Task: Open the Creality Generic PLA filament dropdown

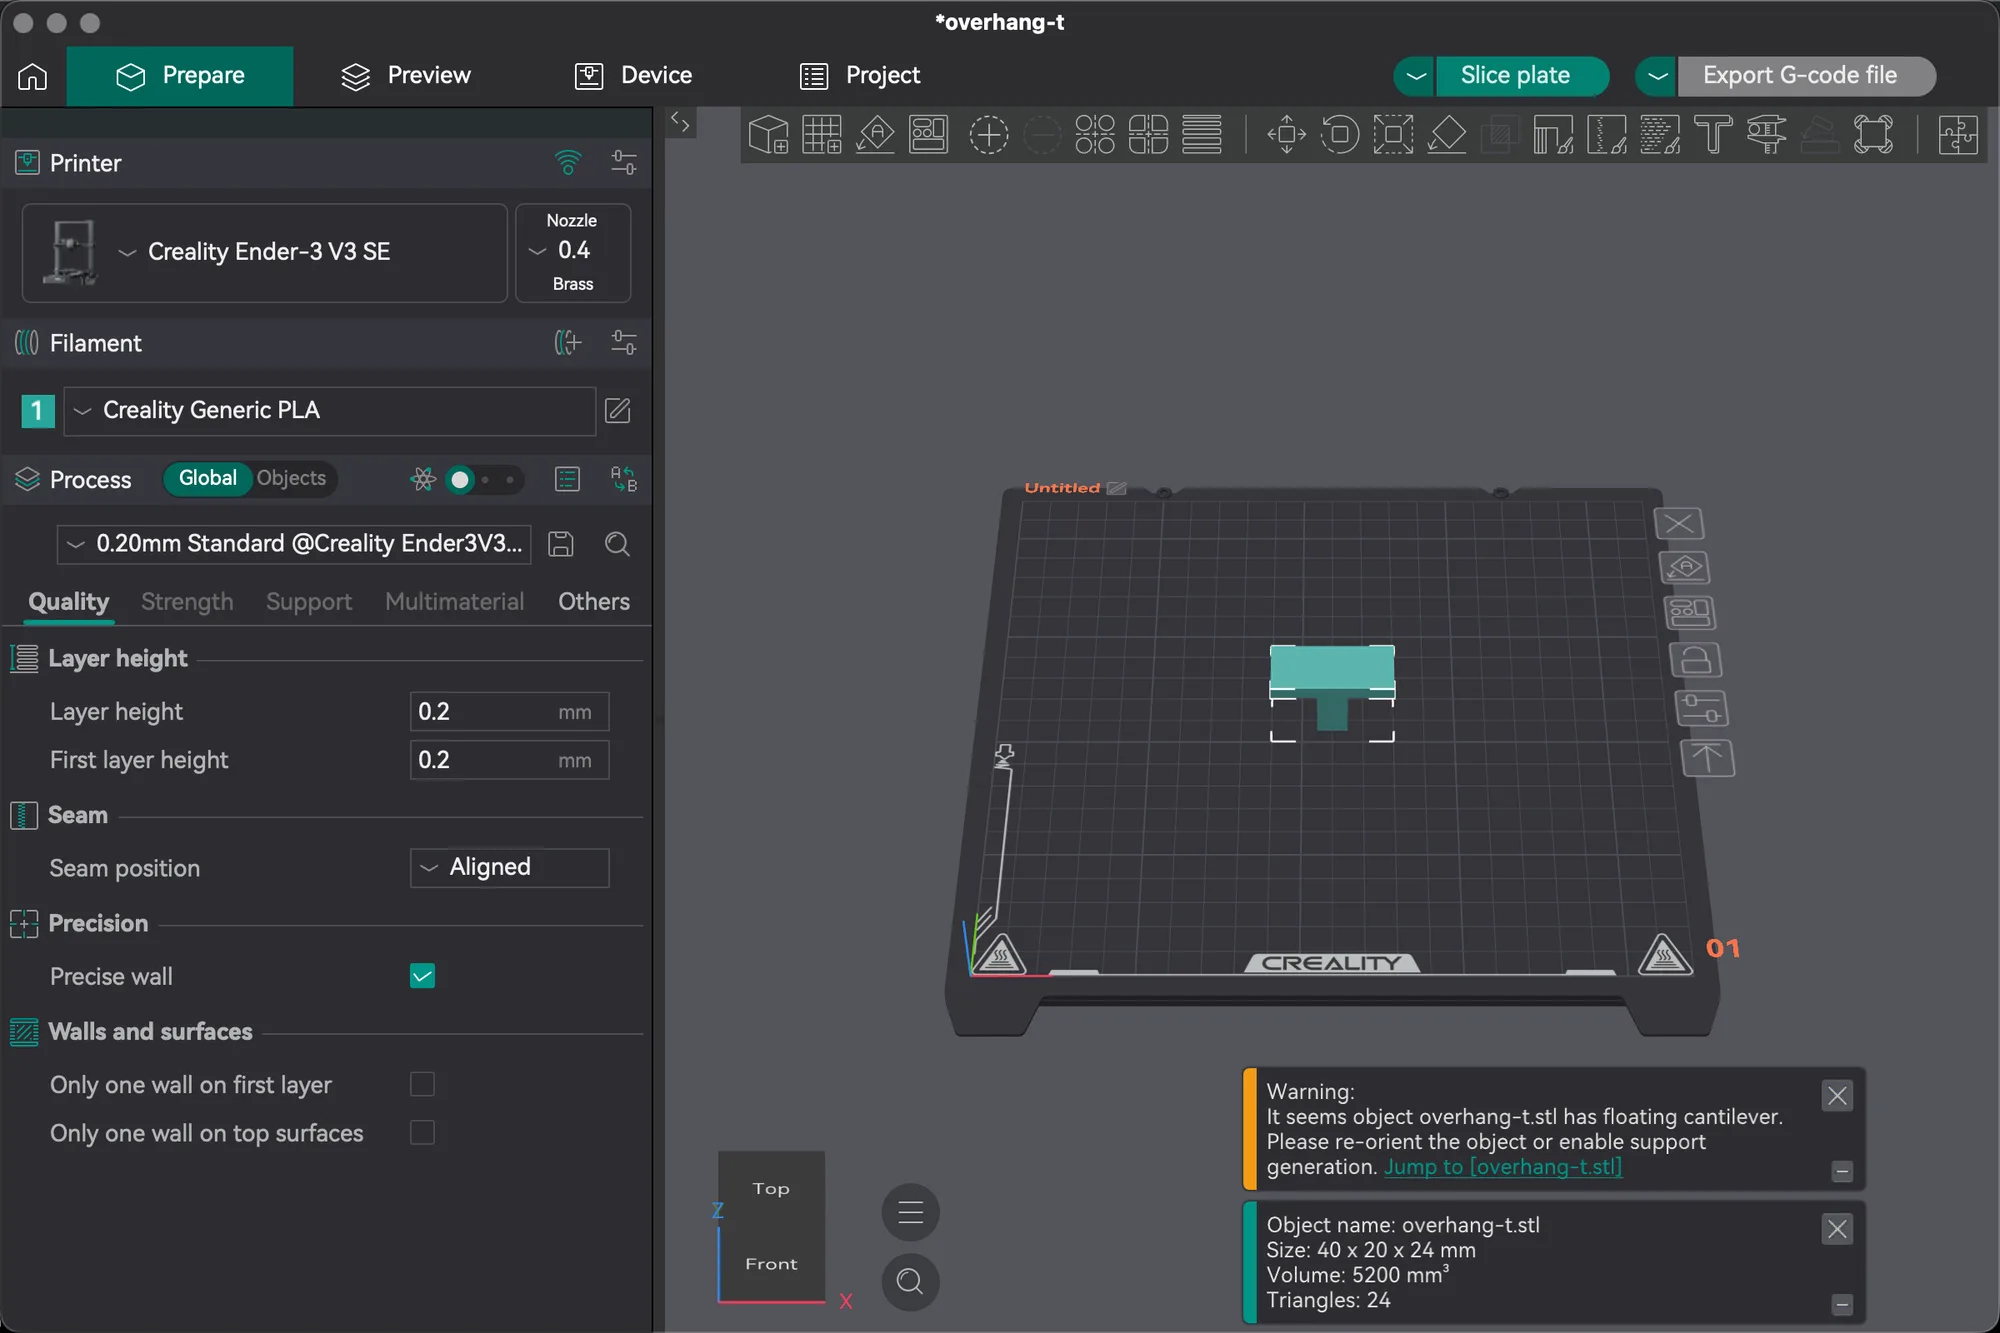Action: coord(330,410)
